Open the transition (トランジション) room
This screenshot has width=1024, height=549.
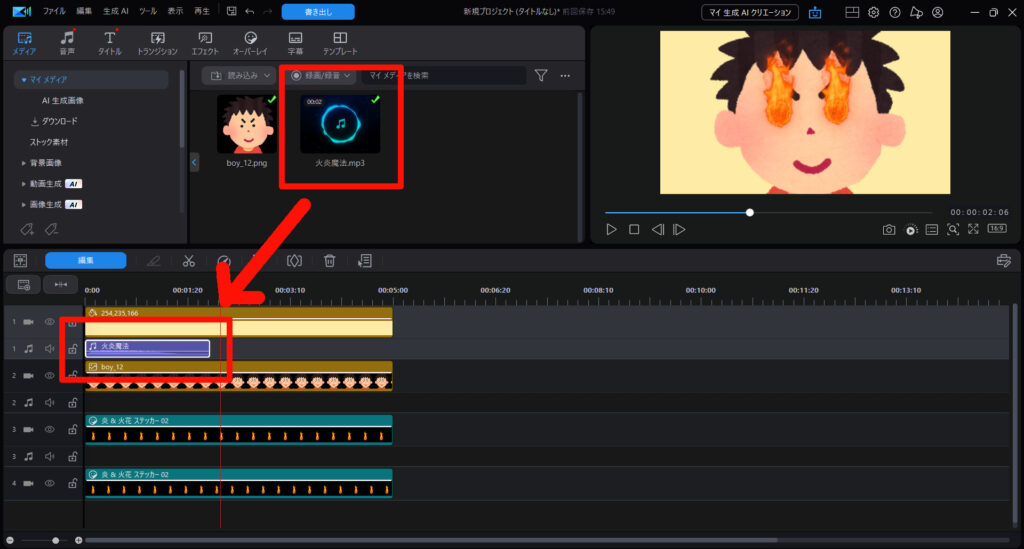[157, 43]
